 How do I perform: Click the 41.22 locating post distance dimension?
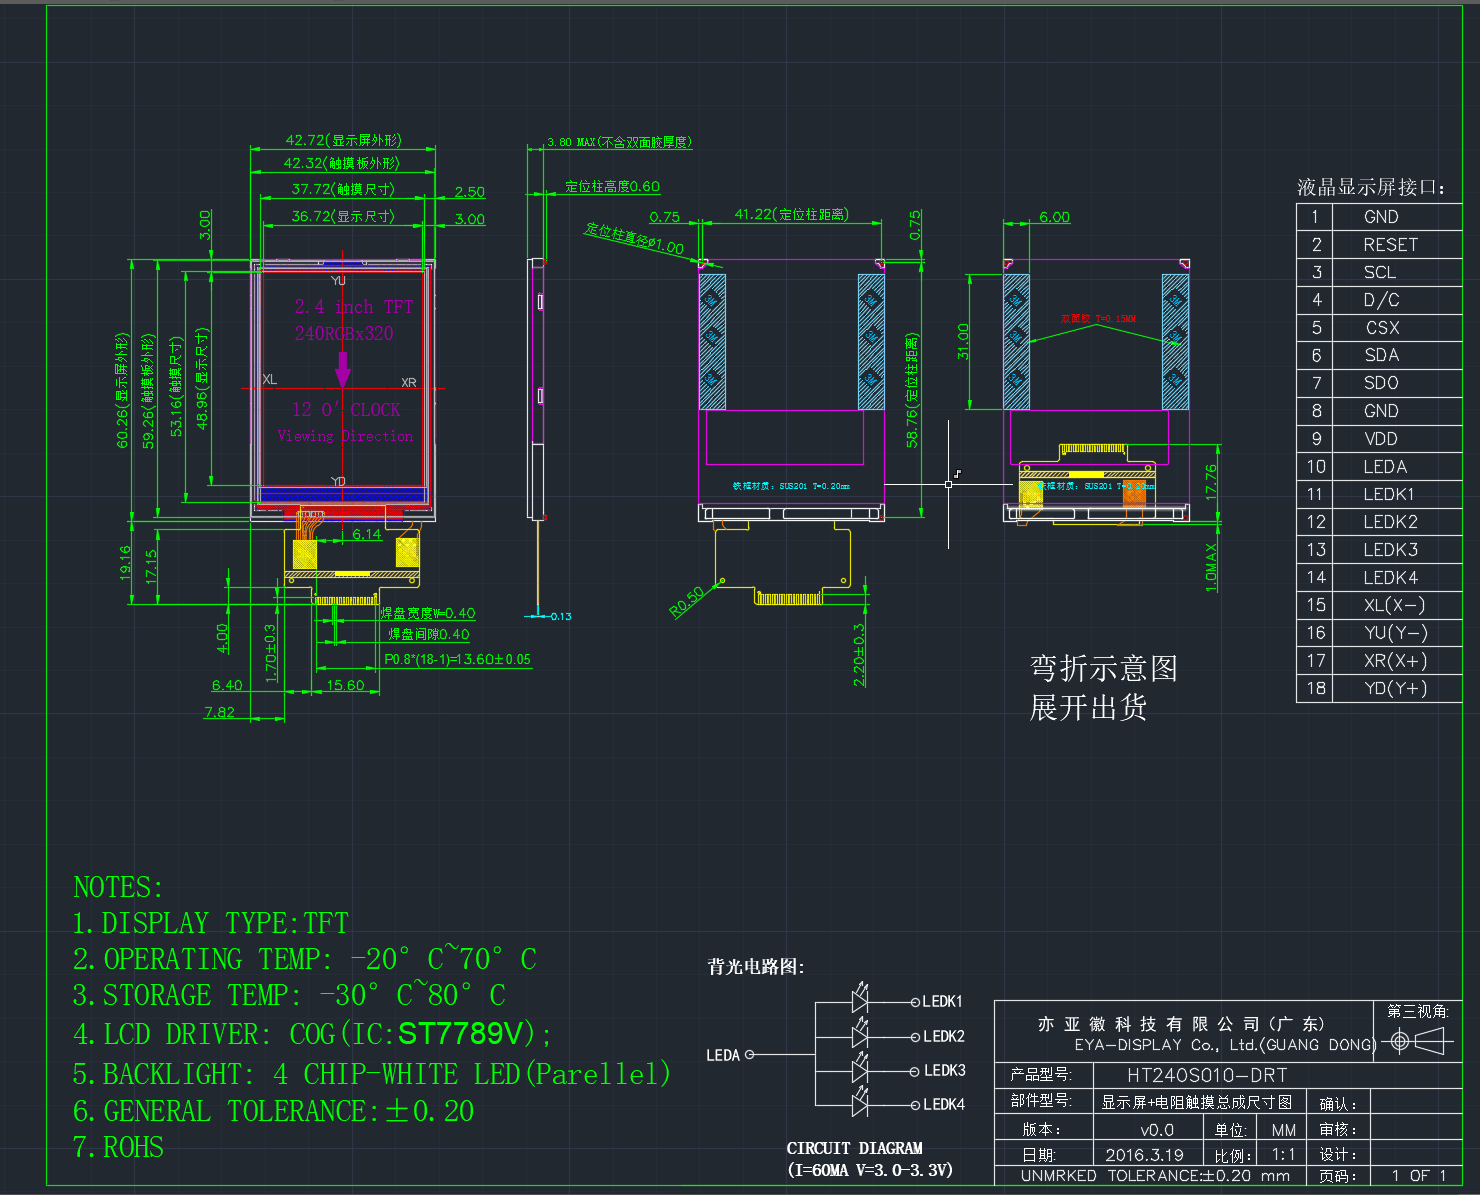[791, 214]
